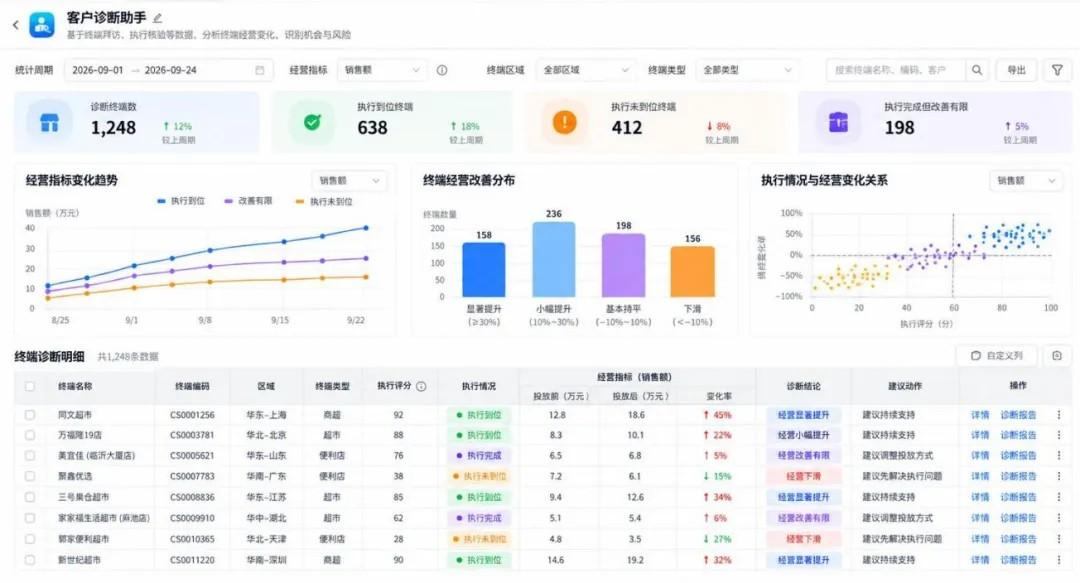Open 详情 for 同文超市
The width and height of the screenshot is (1080, 583).
pos(980,415)
